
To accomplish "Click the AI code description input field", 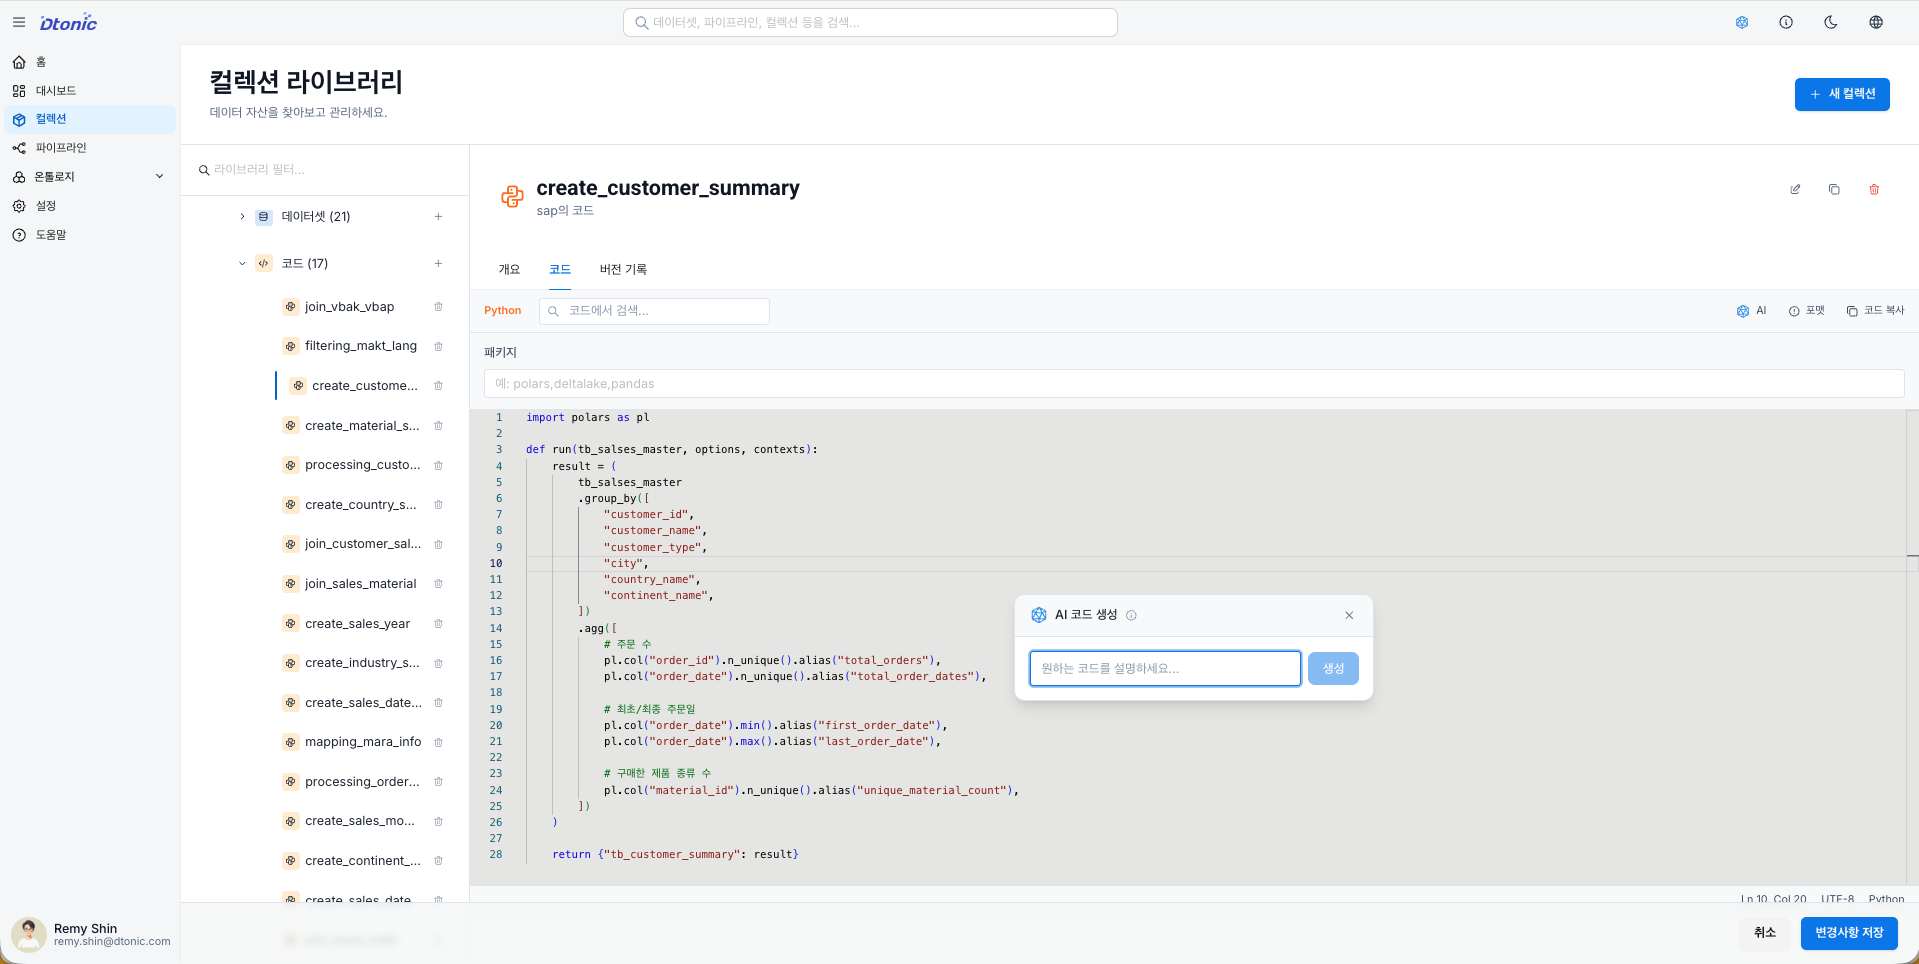I will coord(1164,668).
